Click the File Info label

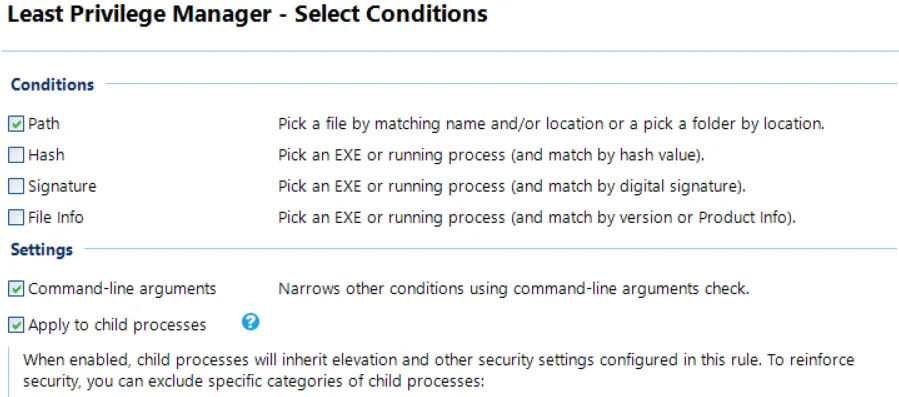click(x=56, y=218)
